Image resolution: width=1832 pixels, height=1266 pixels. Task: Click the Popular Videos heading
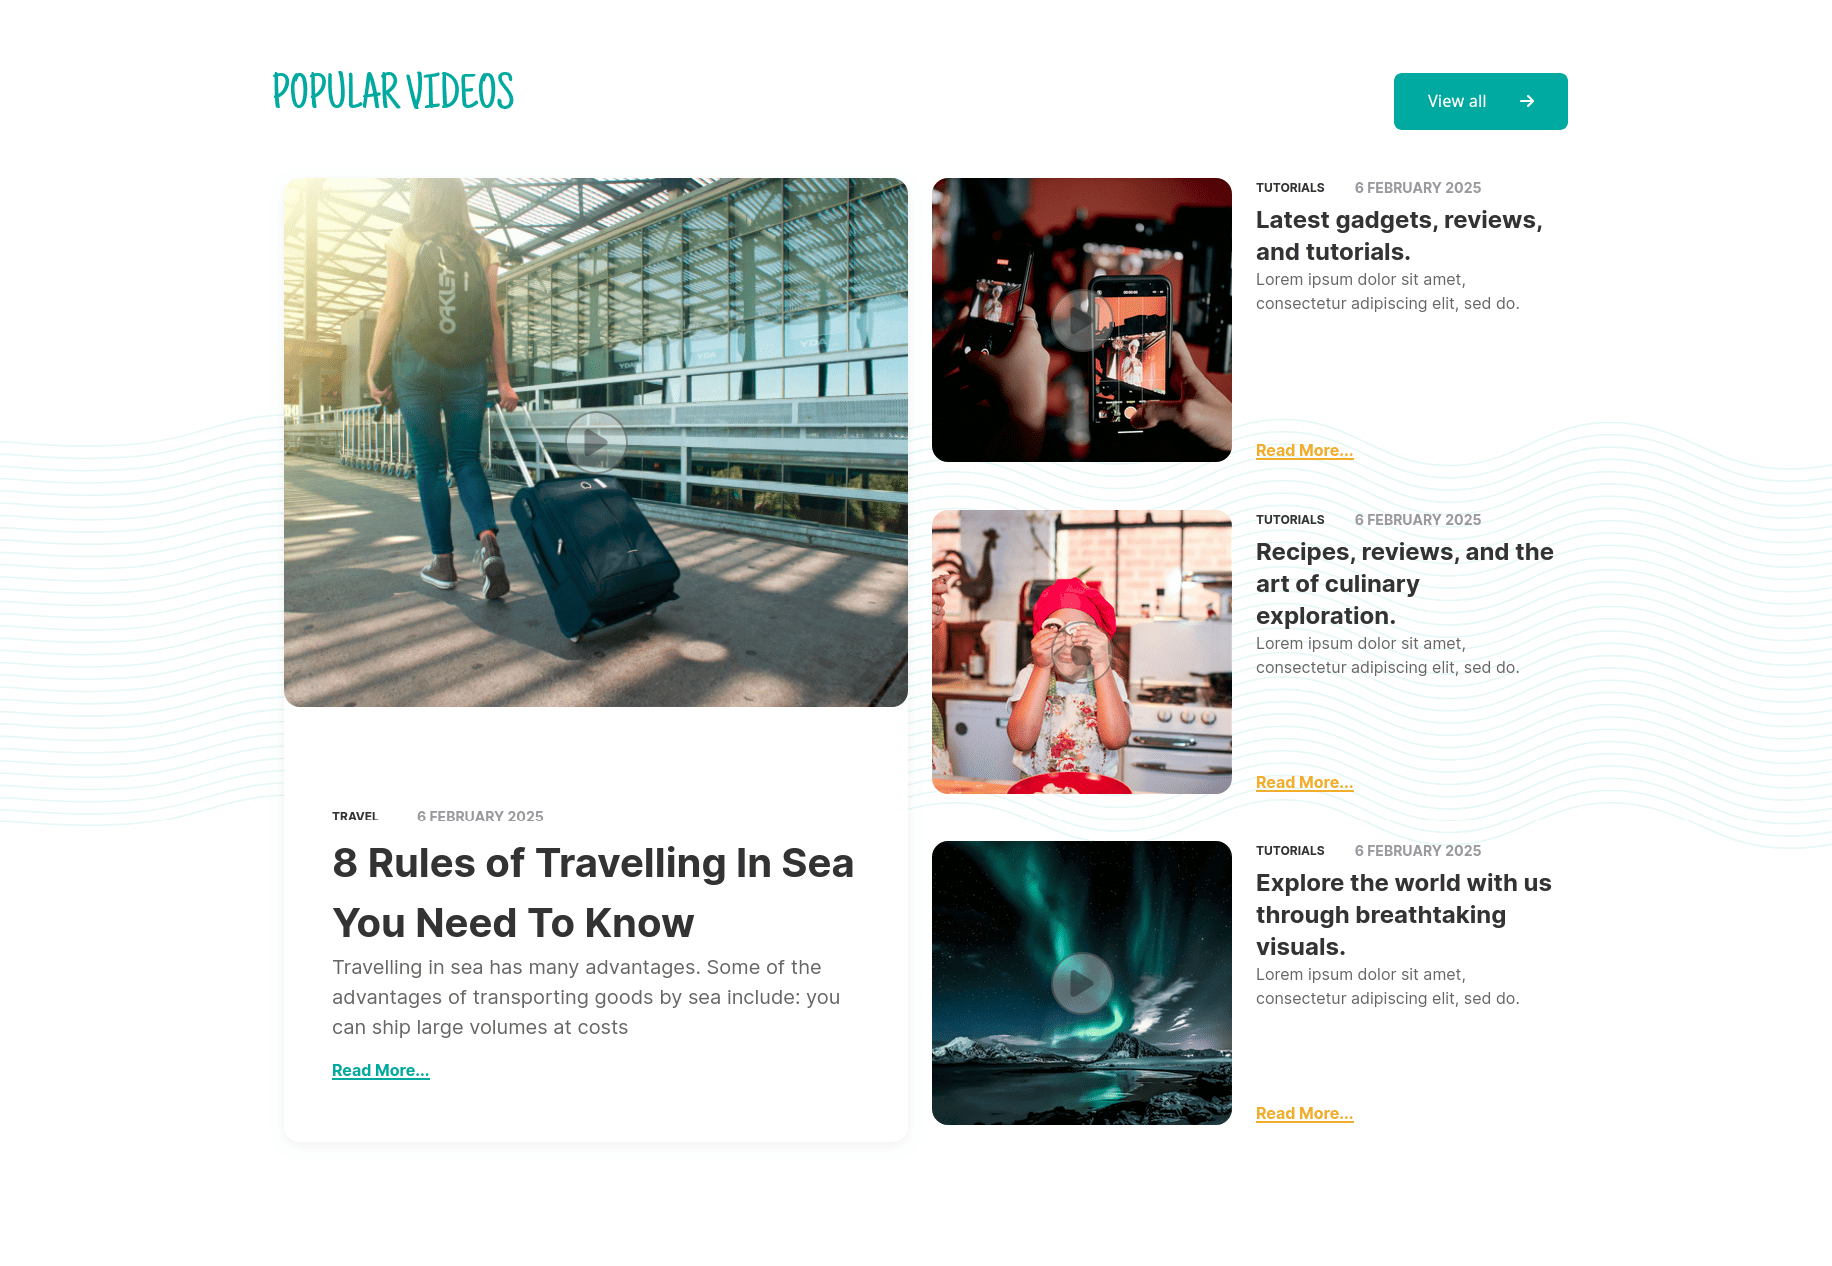[393, 91]
